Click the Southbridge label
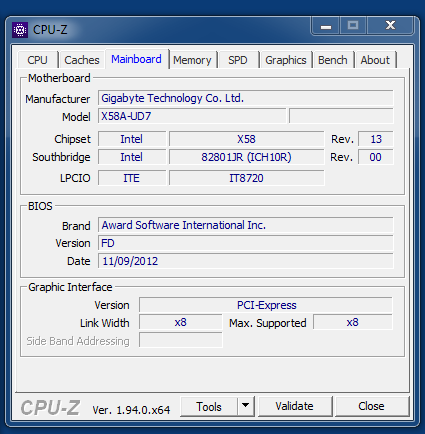This screenshot has height=434, width=425. [x=61, y=157]
